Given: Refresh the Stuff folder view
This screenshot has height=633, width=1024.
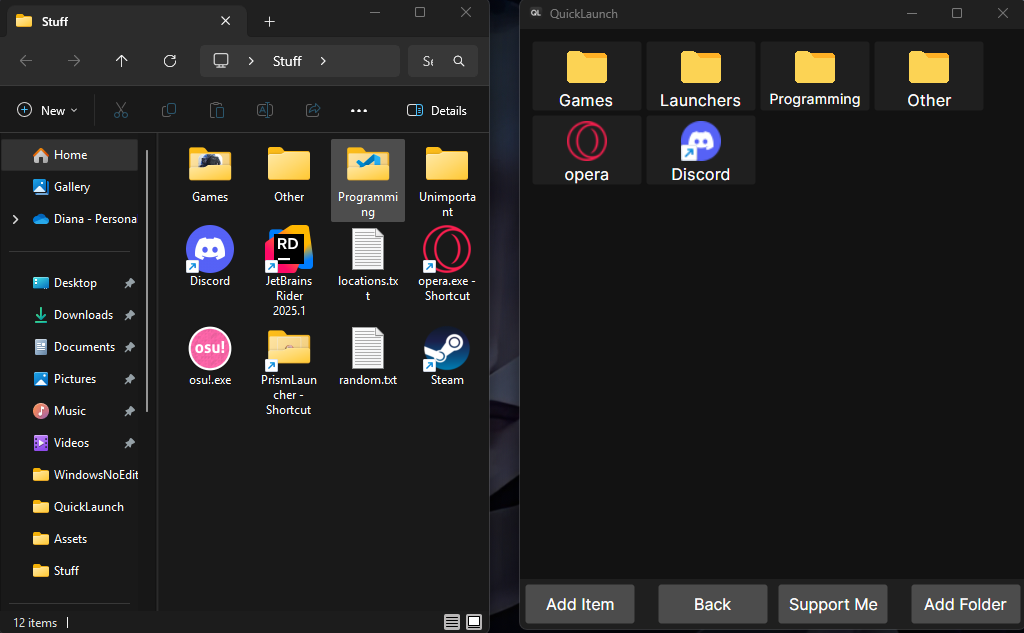Looking at the screenshot, I should coord(170,61).
